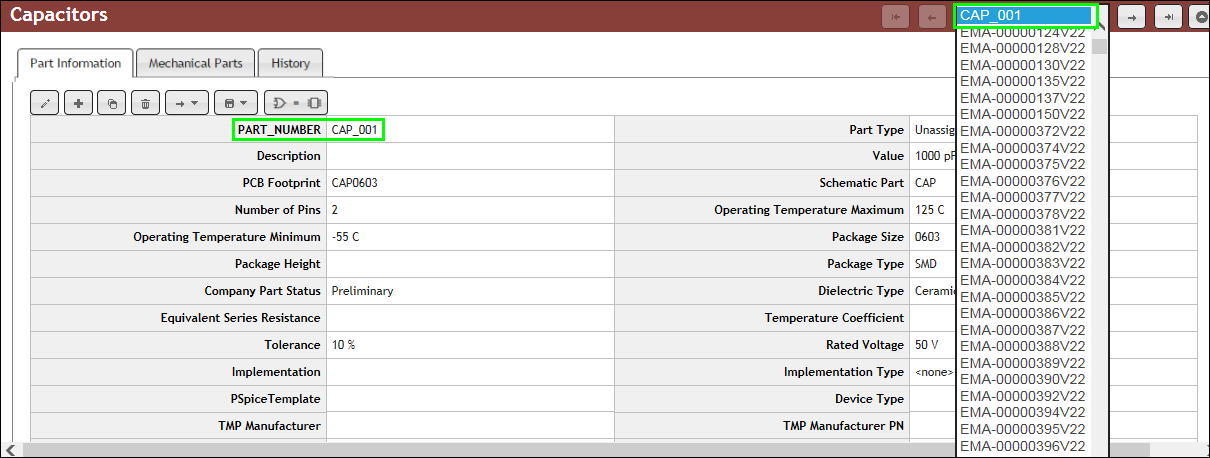Click the dropdown list vertical scrollbar thumb
1210x458 pixels.
pyautogui.click(x=1099, y=47)
